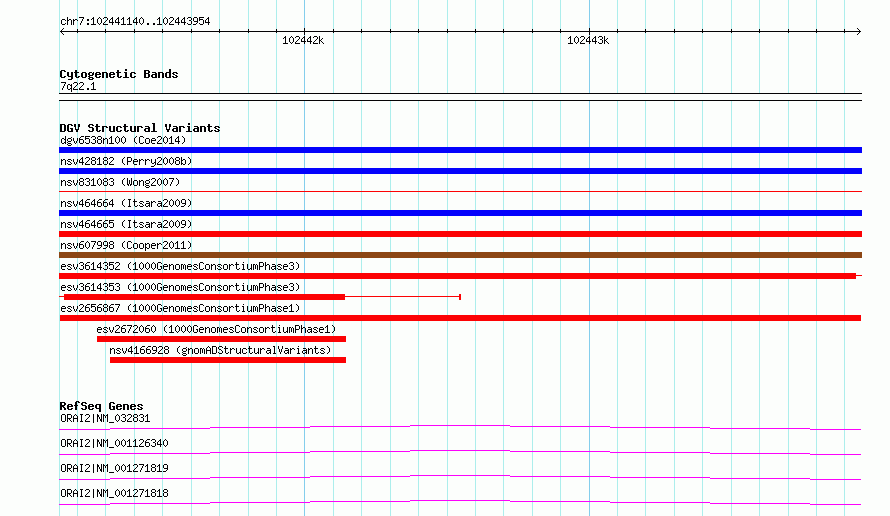
Task: Click the dgv6538n100 (Coe2014) blue variant bar
Action: tap(460, 150)
